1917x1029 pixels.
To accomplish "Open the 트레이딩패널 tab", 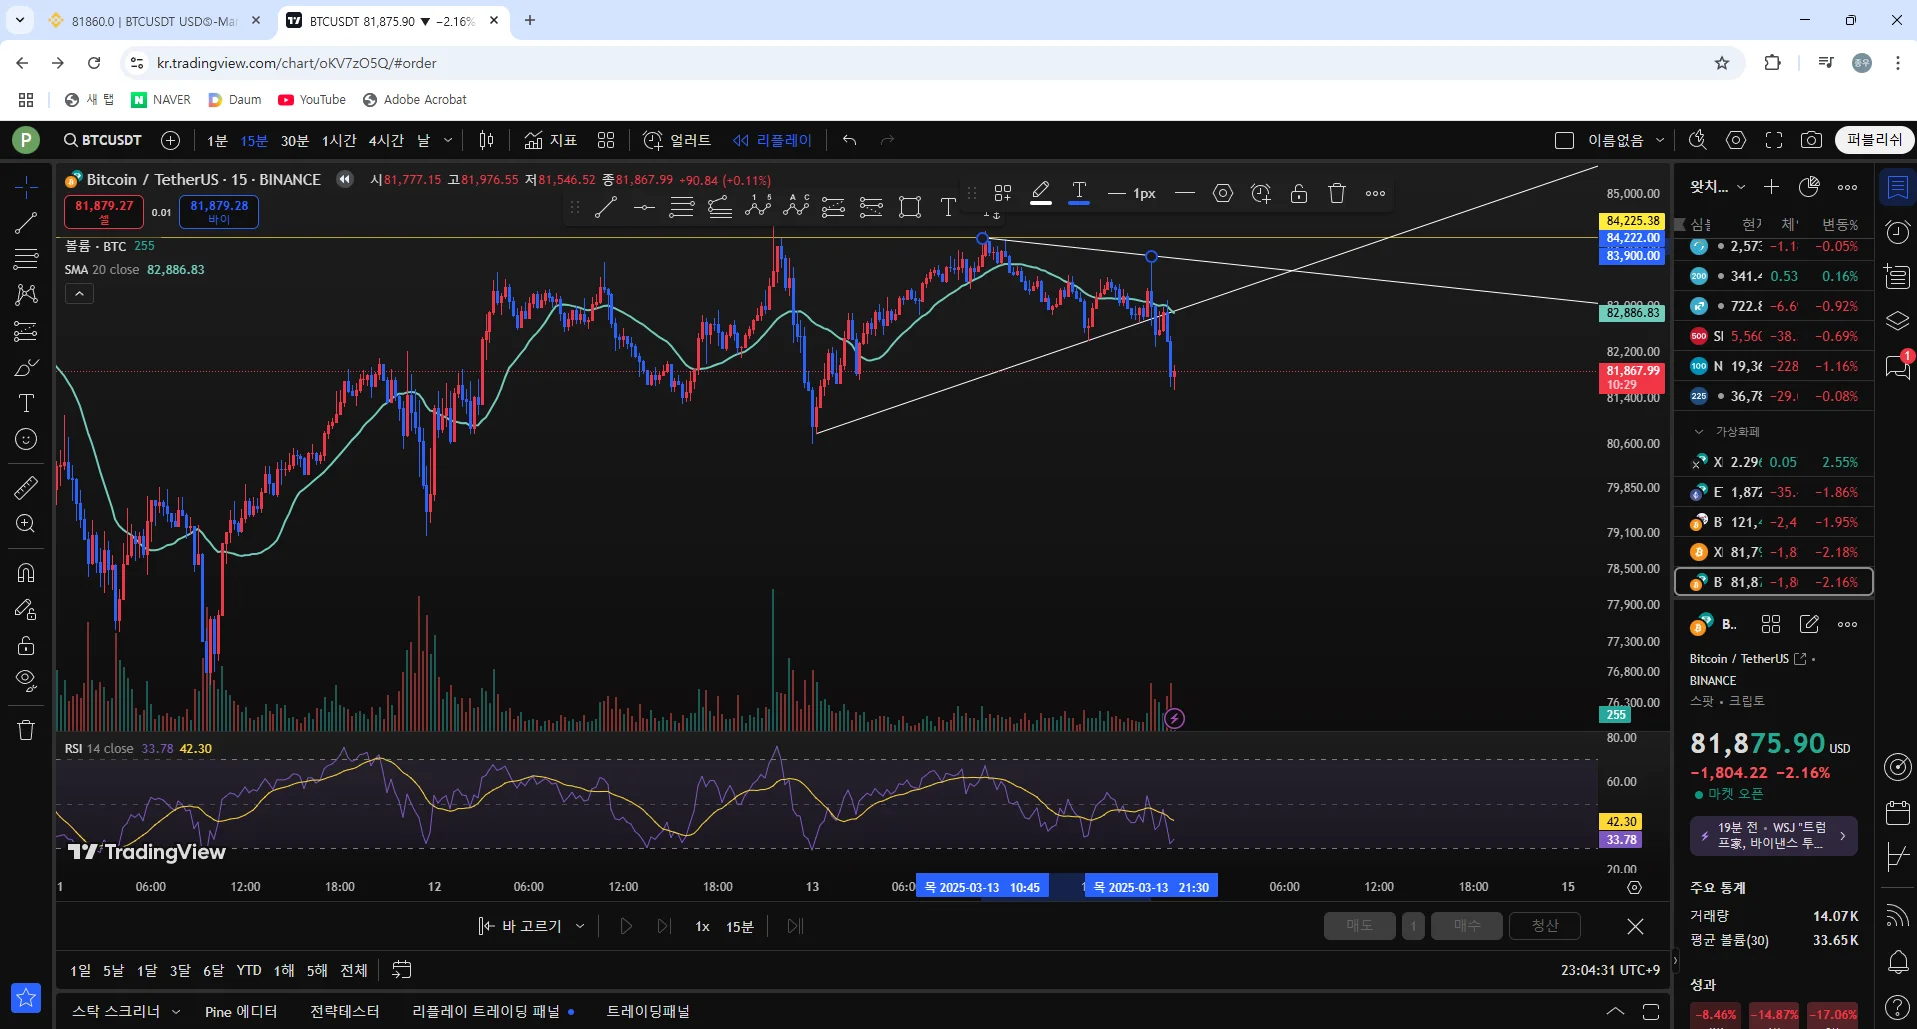I will [648, 1012].
